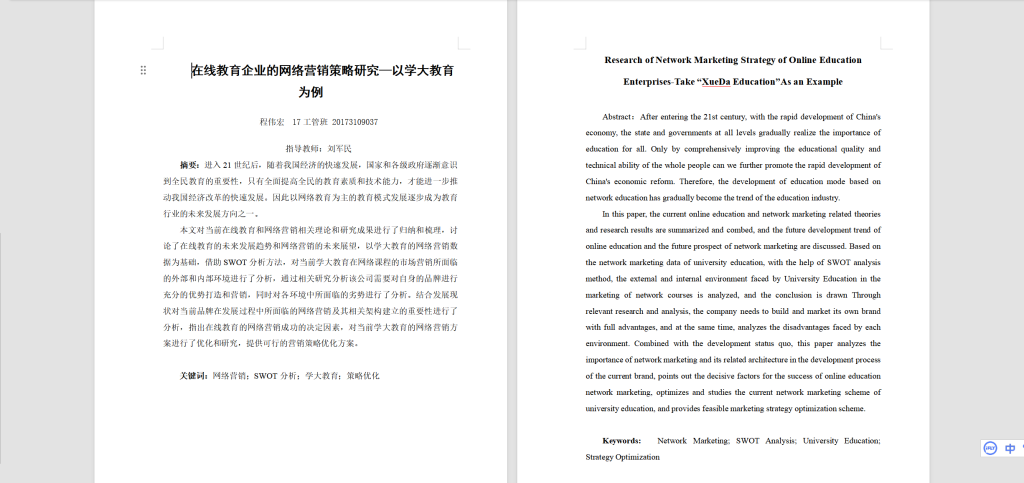
Task: Click 为例 on the title's second line
Action: pos(311,93)
